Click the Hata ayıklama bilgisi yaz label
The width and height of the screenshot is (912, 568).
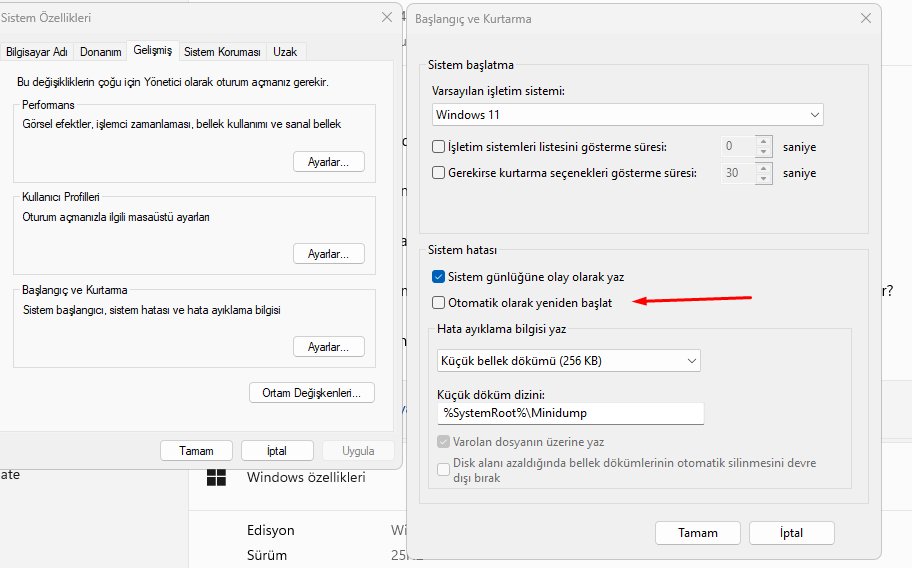(x=501, y=329)
